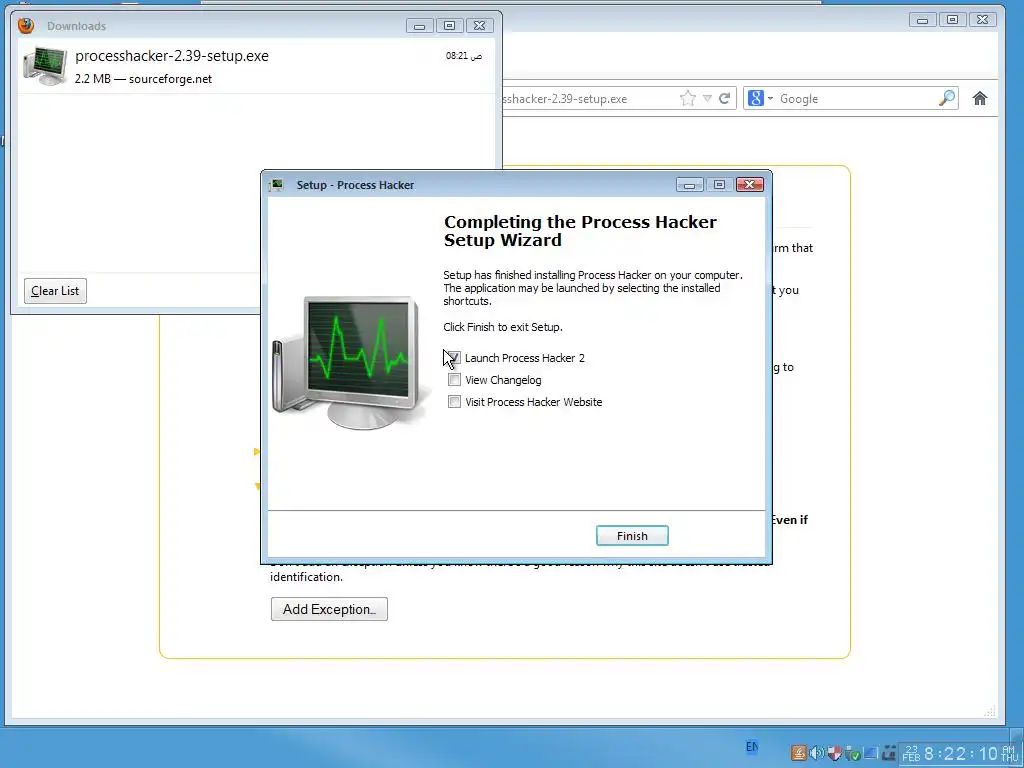Select processhacker-2.39-setup.exe filename in Downloads list

point(172,56)
